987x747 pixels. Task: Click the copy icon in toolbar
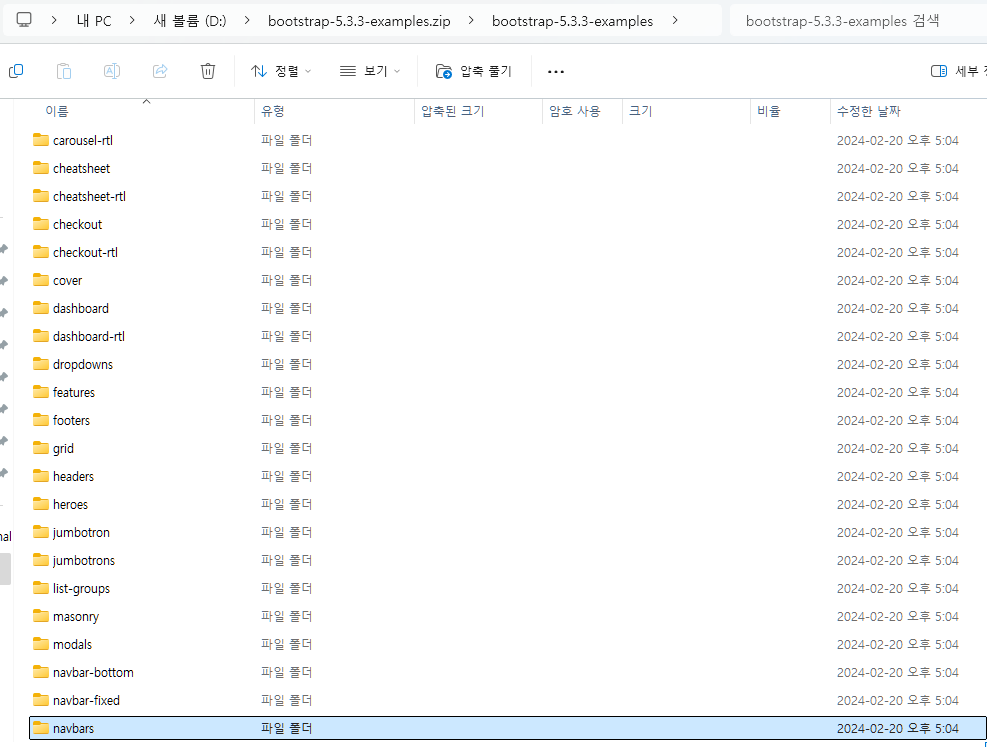click(x=16, y=71)
